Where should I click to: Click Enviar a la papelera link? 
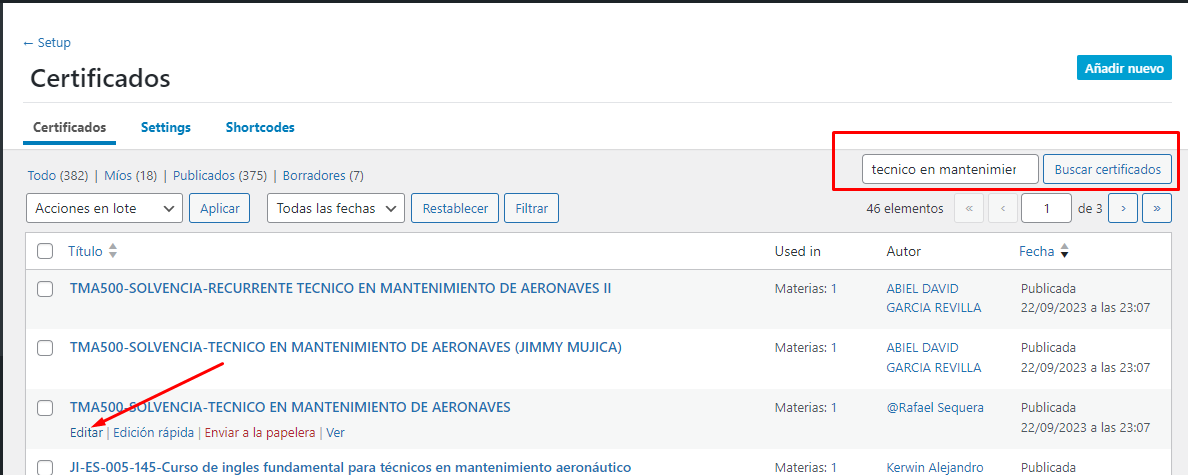click(x=260, y=433)
